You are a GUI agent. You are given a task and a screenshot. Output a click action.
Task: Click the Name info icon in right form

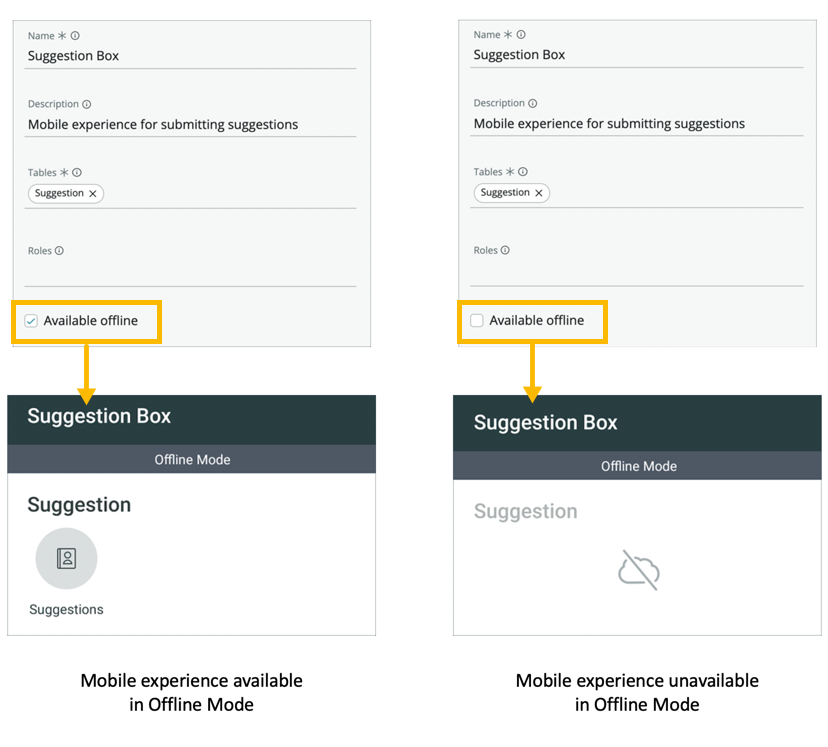click(521, 35)
